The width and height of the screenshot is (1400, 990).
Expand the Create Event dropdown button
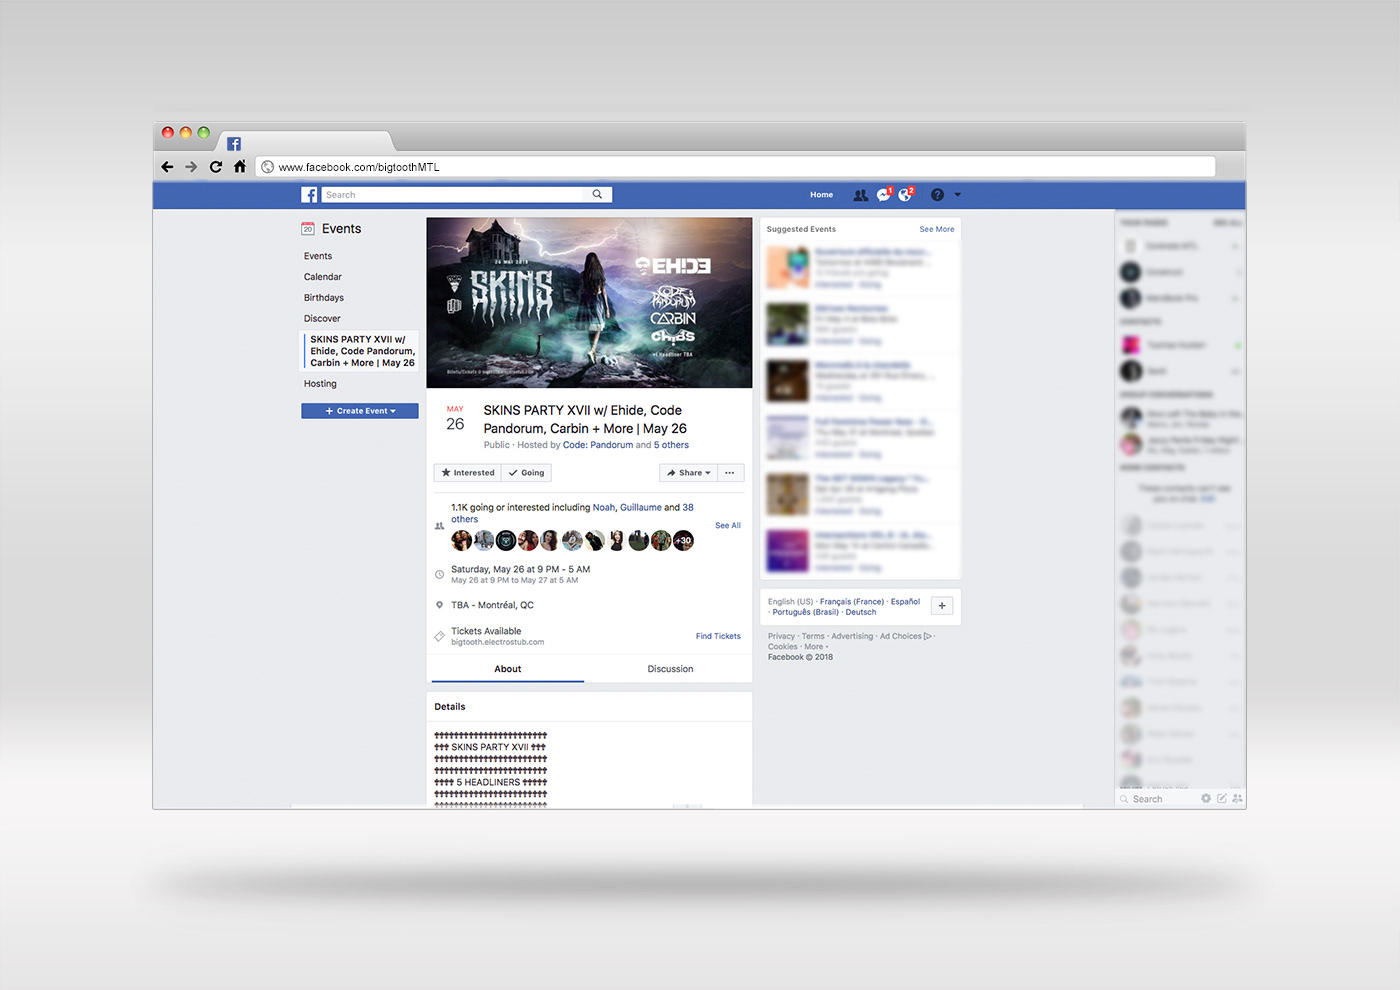click(x=360, y=411)
